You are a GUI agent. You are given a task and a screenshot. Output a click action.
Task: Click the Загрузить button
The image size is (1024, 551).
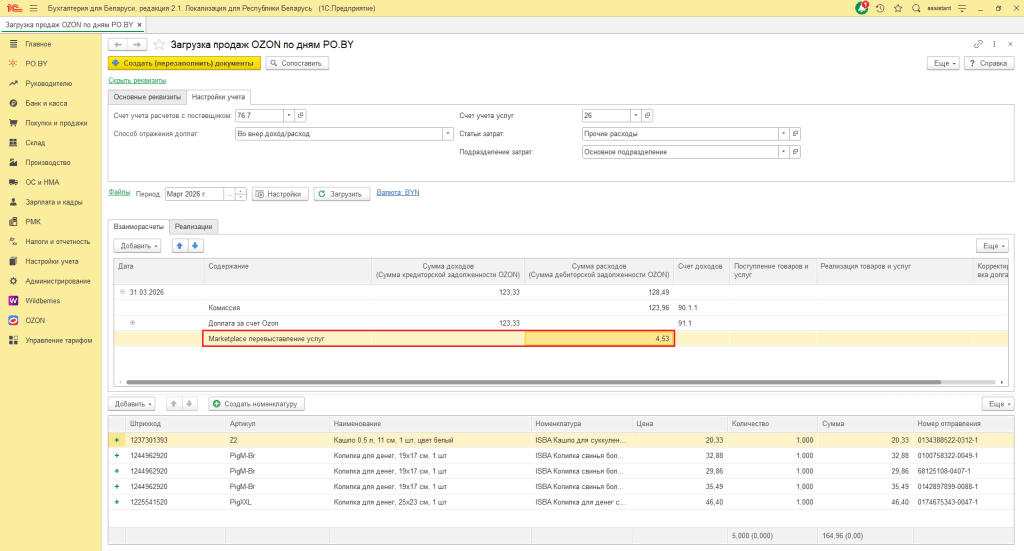[x=342, y=194]
